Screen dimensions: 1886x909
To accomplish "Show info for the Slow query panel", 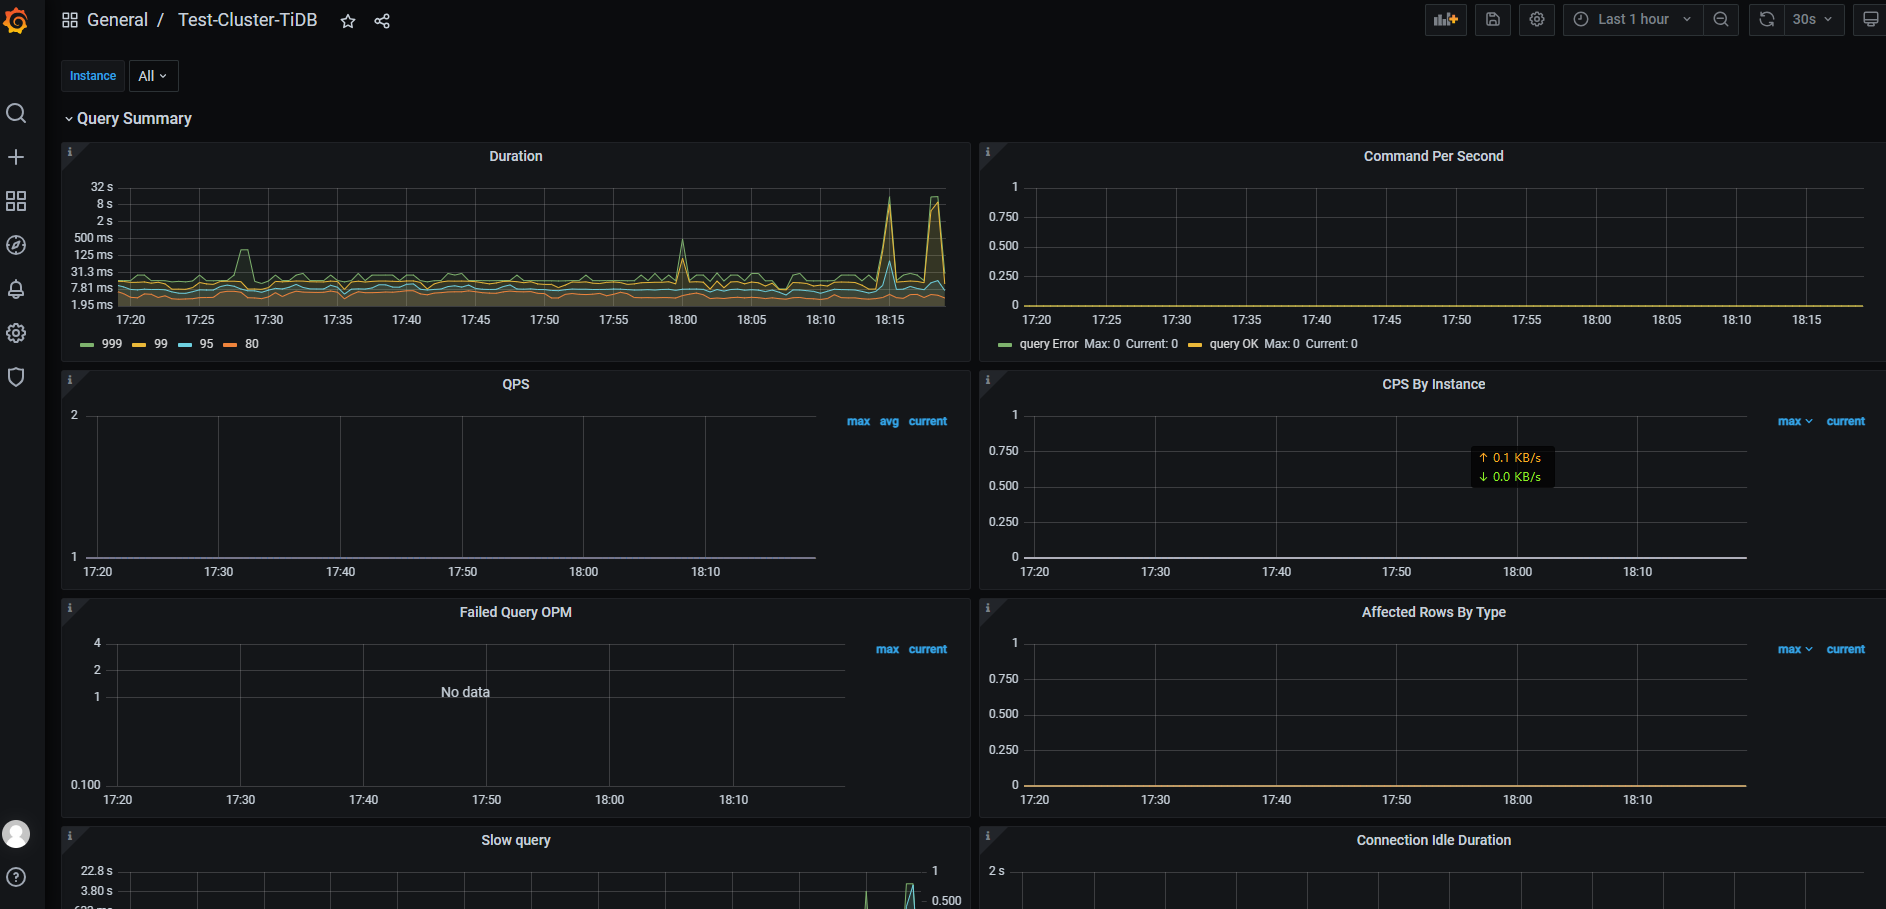I will (70, 836).
